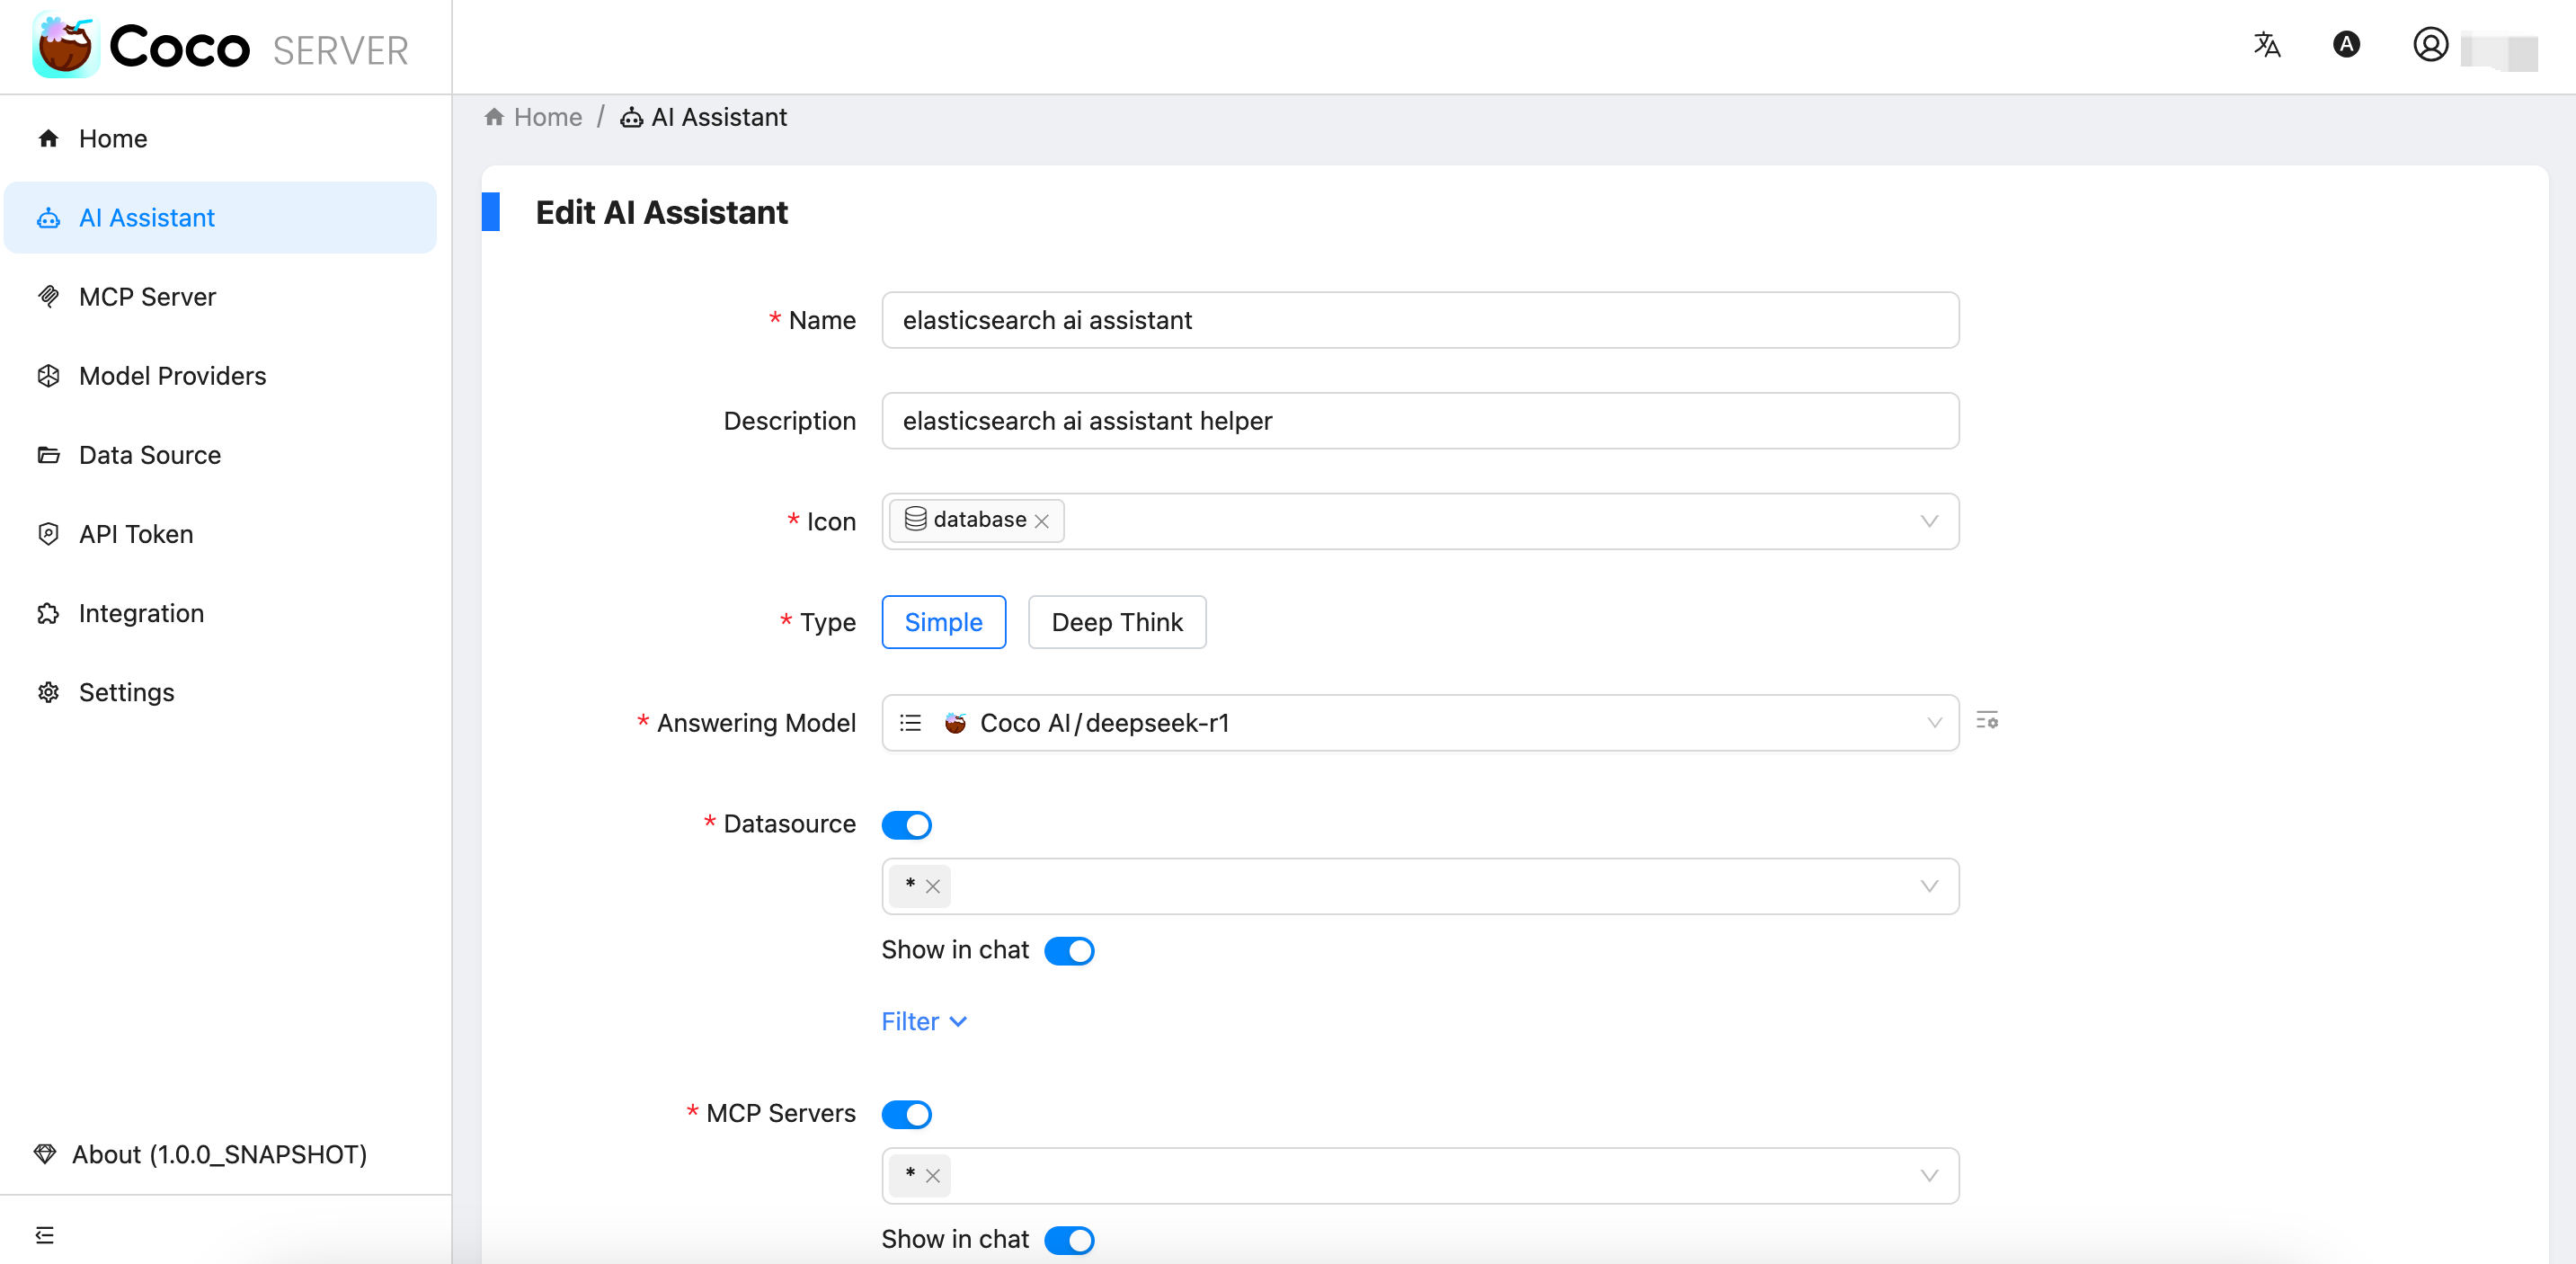The image size is (2576, 1264).
Task: Open MCP Server in the sidebar
Action: click(220, 297)
